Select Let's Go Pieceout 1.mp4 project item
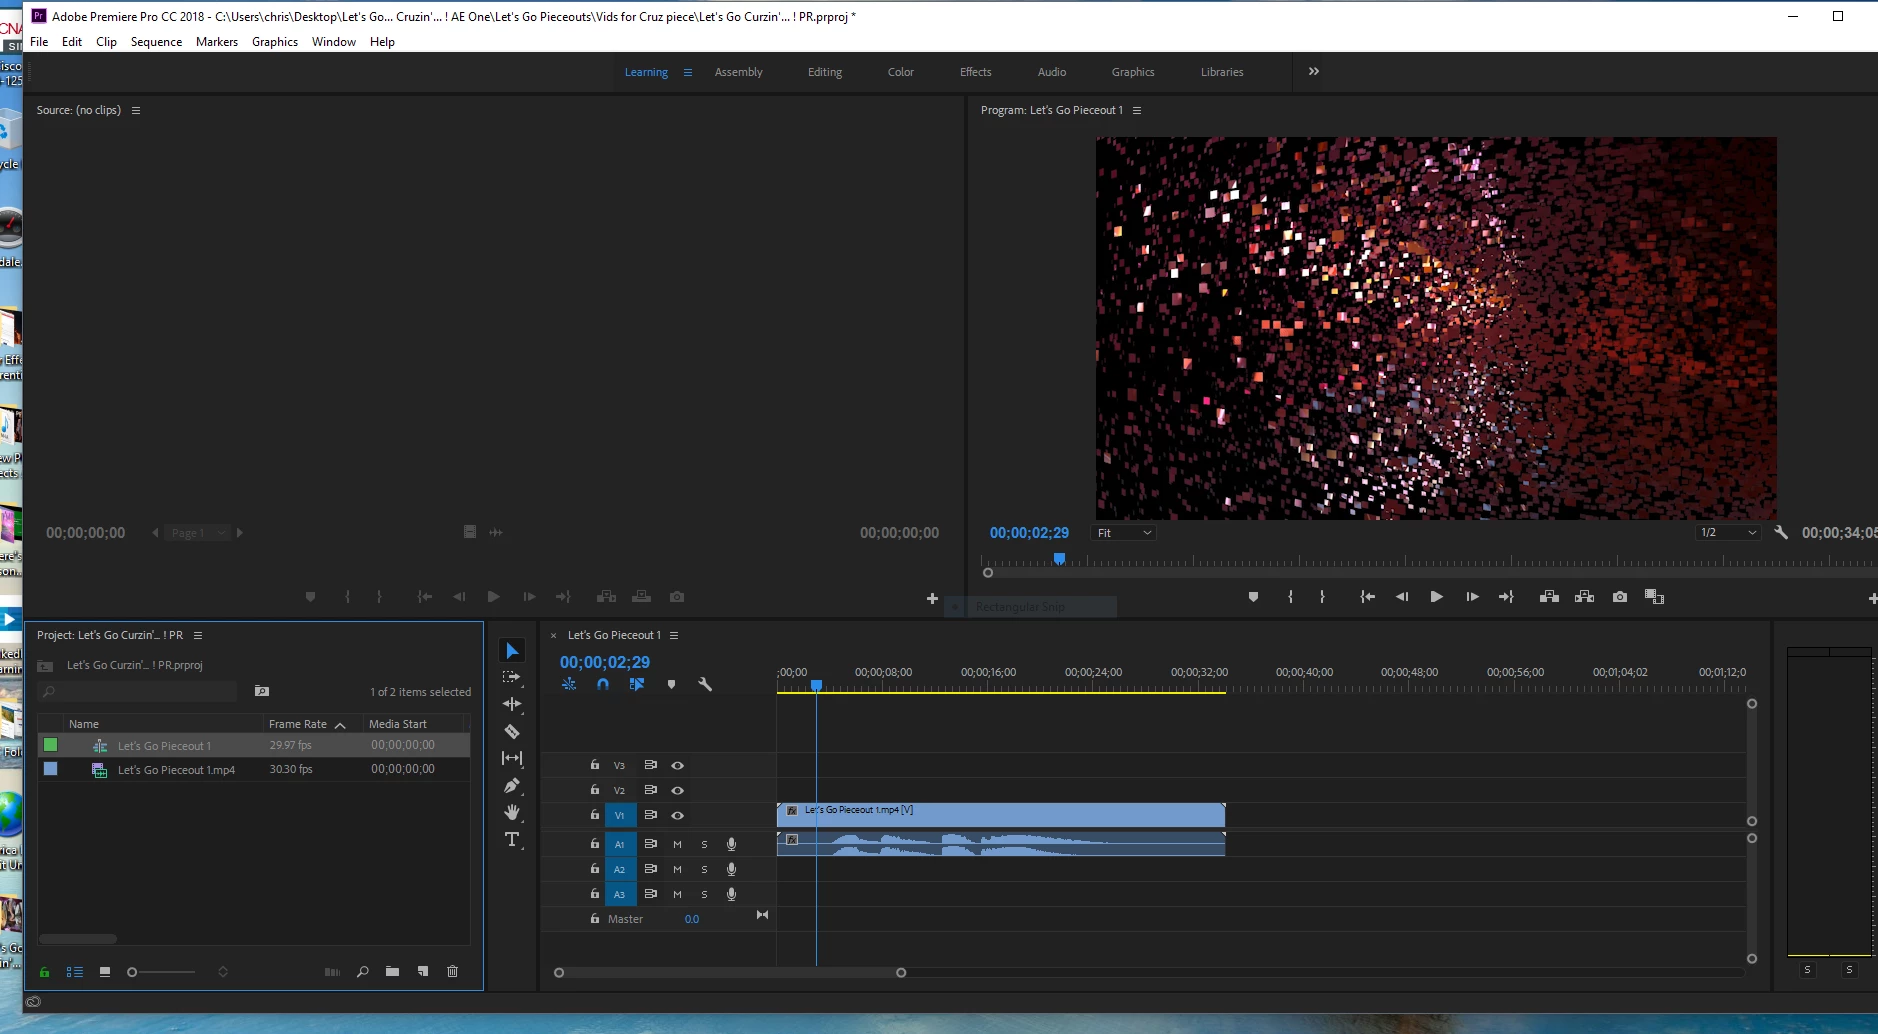1878x1034 pixels. 254,770
